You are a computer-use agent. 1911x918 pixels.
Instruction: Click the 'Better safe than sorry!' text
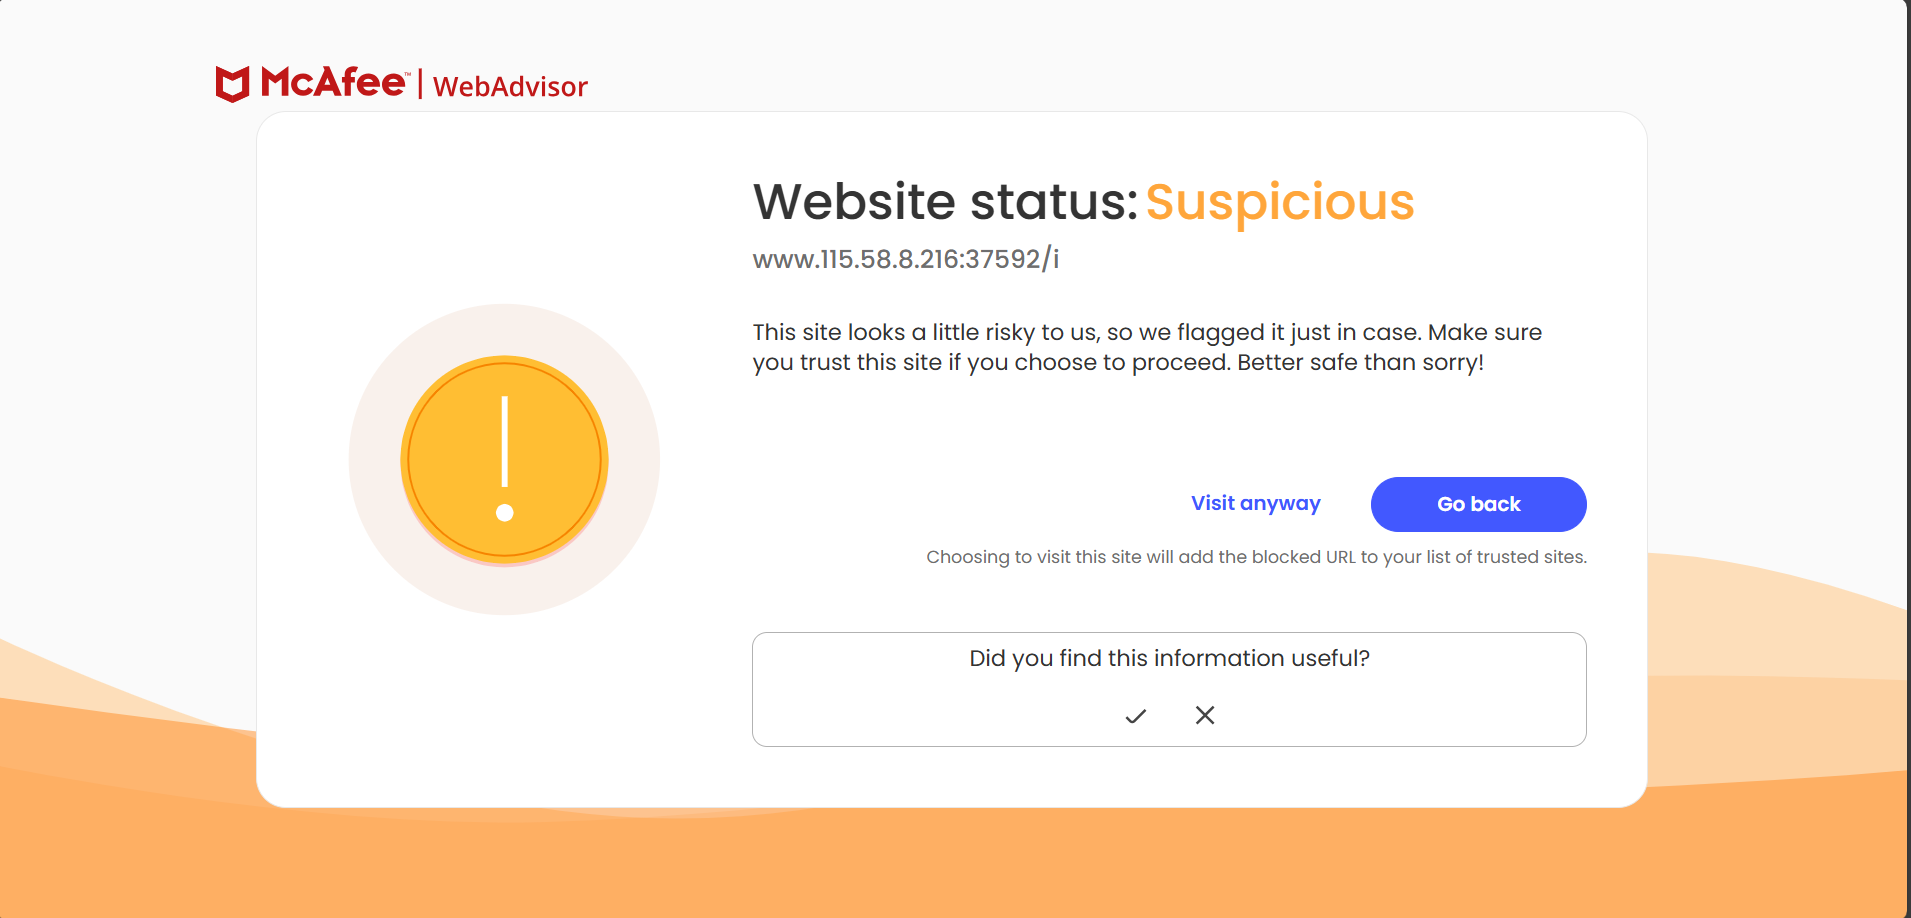1360,362
